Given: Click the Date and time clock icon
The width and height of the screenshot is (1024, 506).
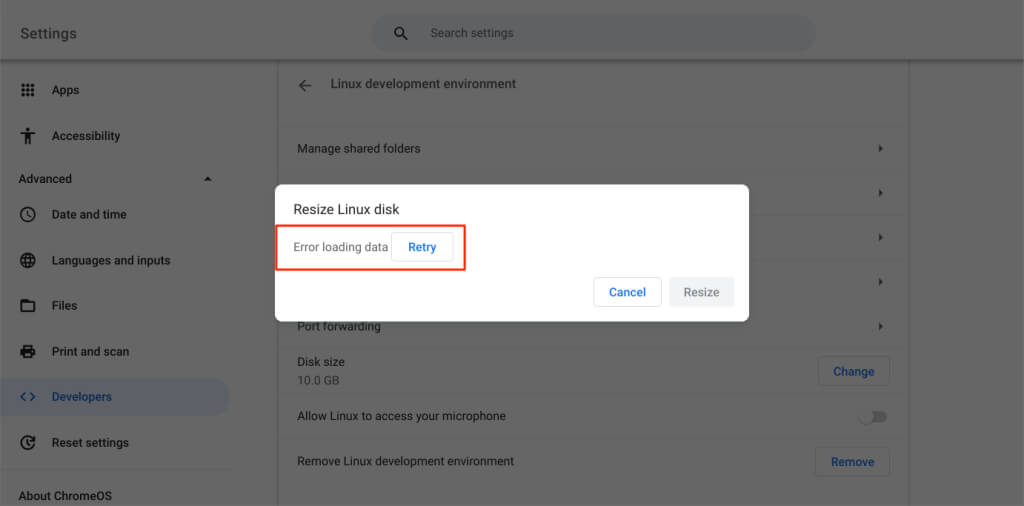Looking at the screenshot, I should coord(28,214).
